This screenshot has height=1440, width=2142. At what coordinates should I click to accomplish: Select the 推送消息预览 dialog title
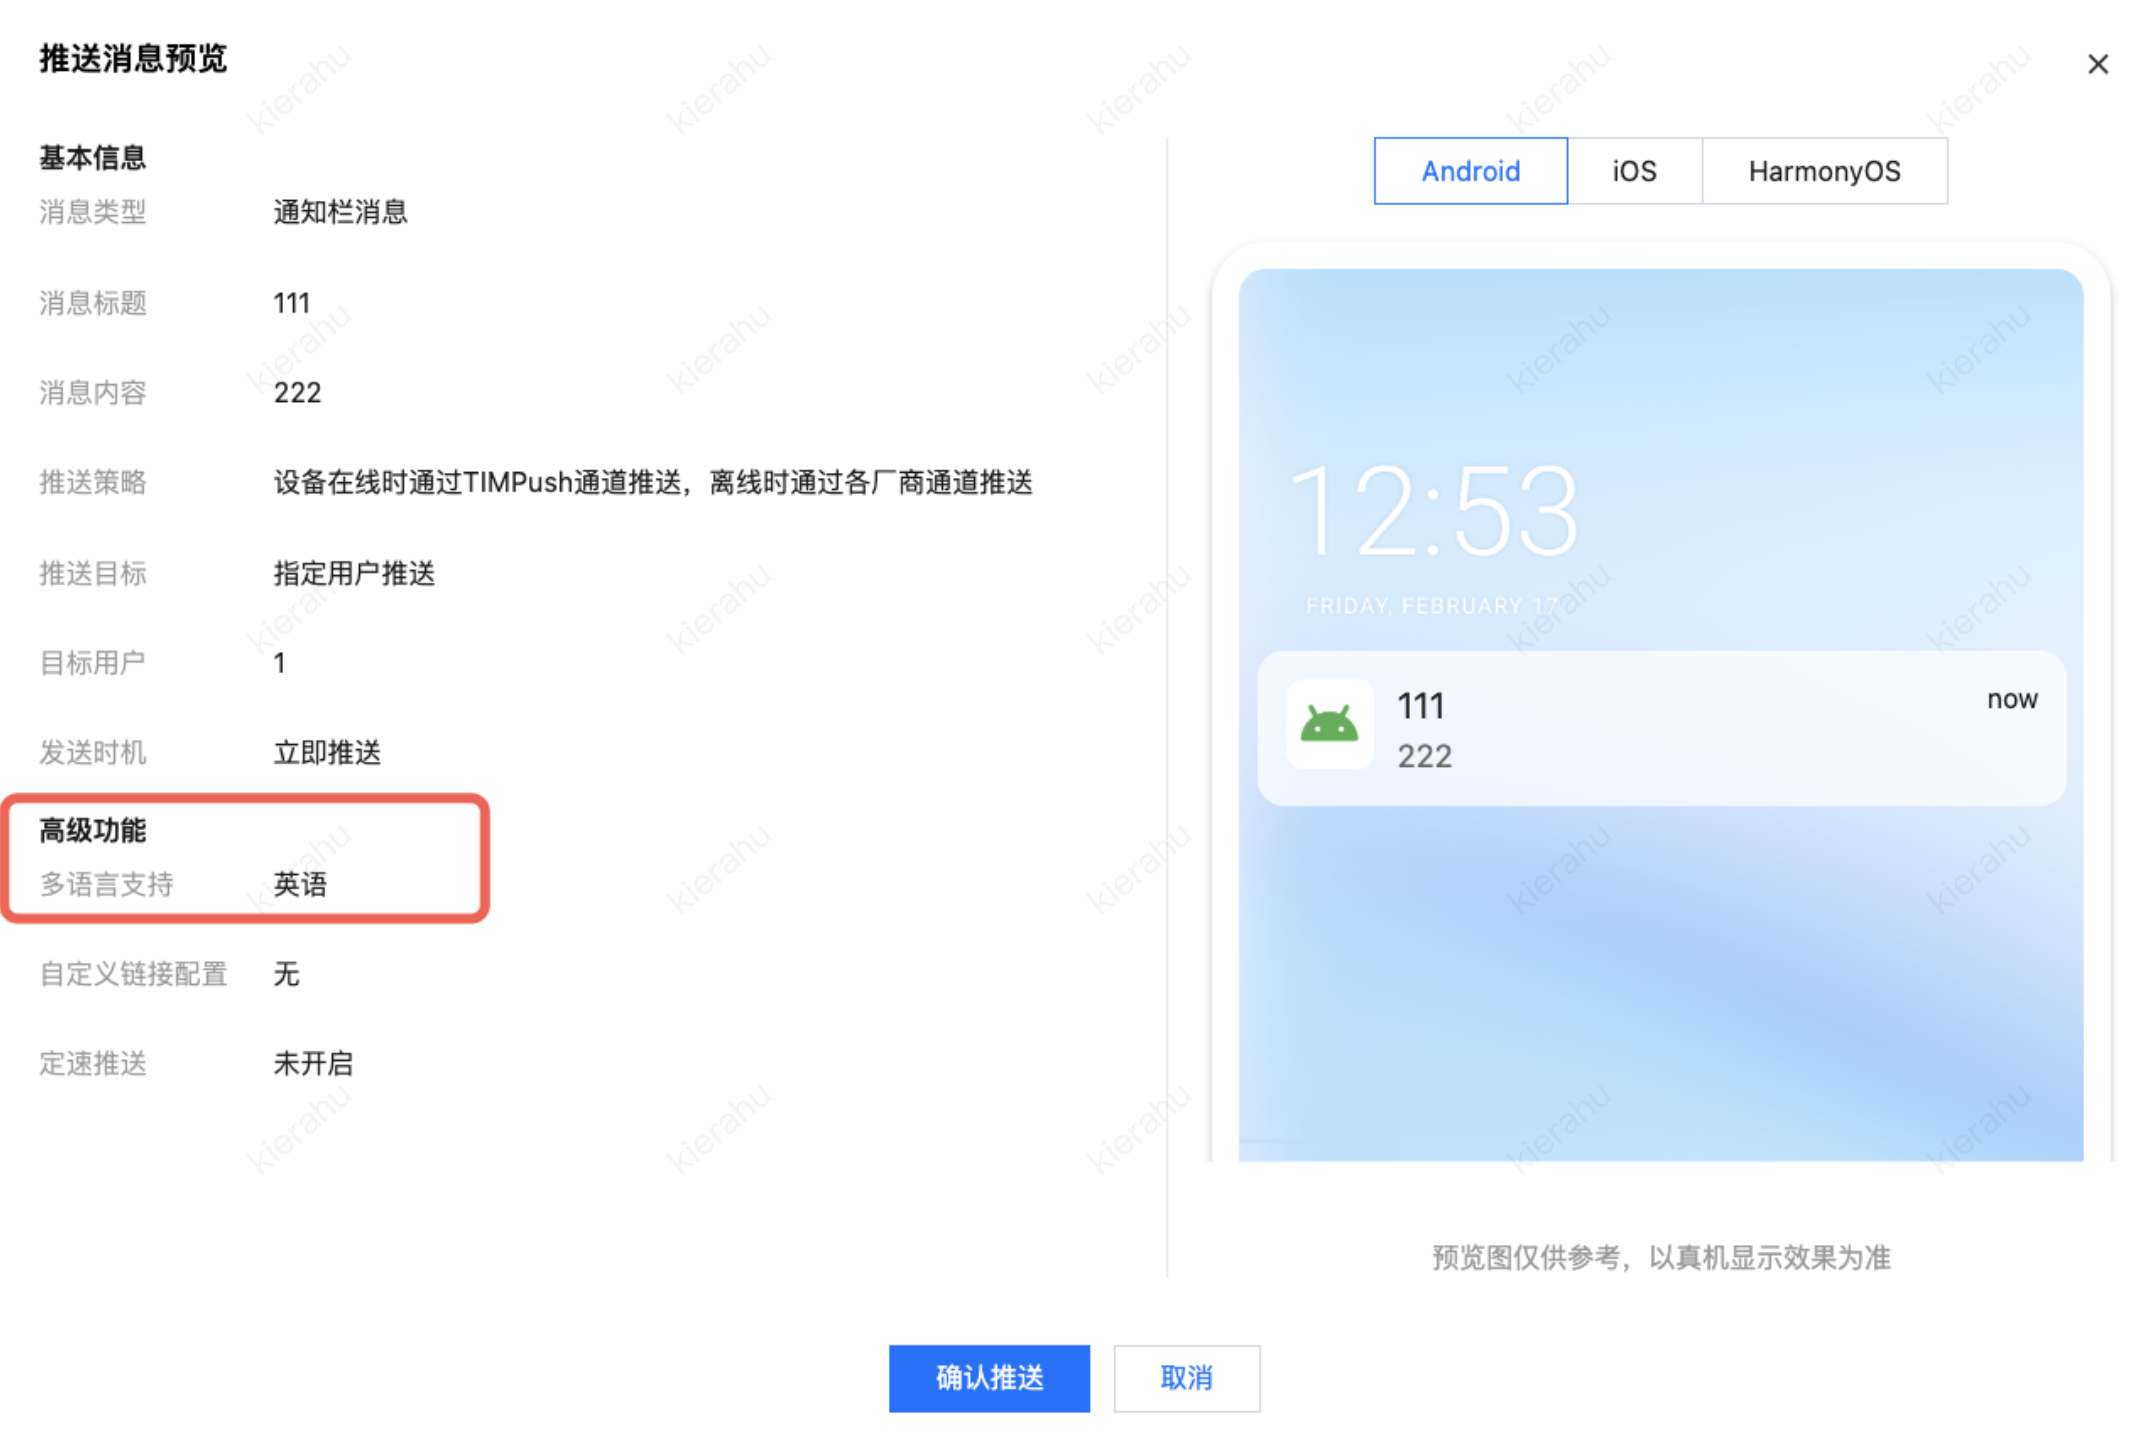133,59
